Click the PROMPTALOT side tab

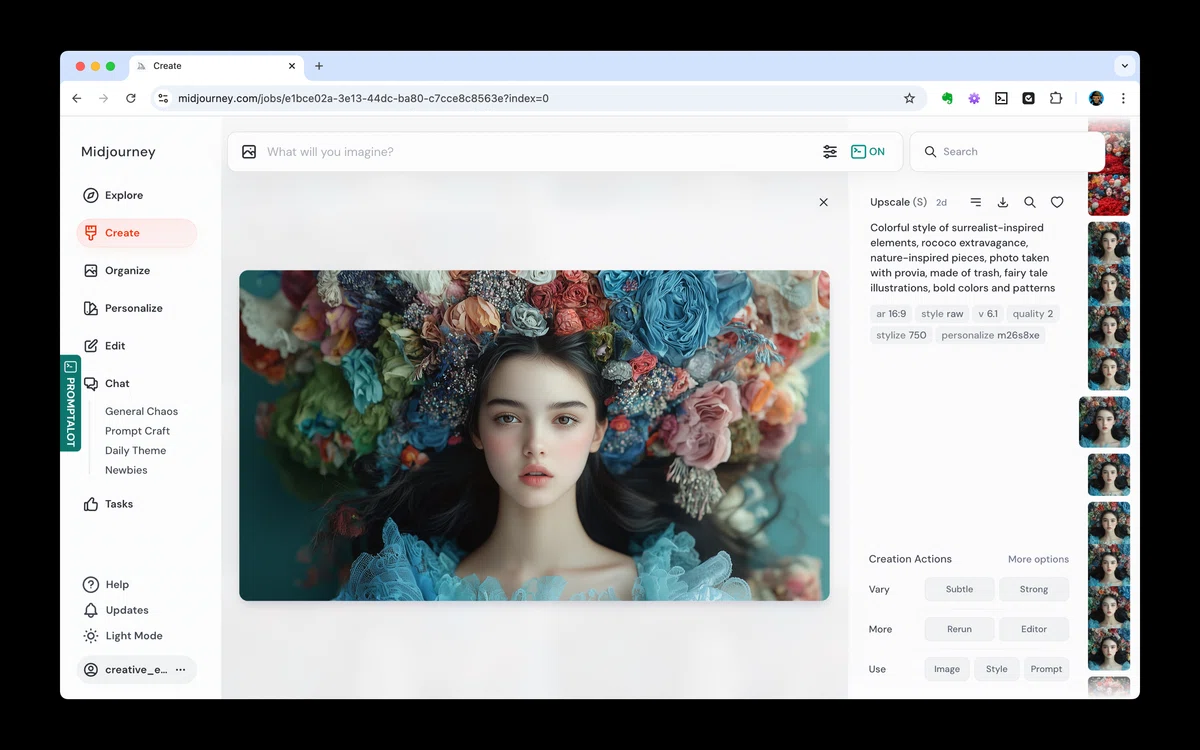[70, 403]
